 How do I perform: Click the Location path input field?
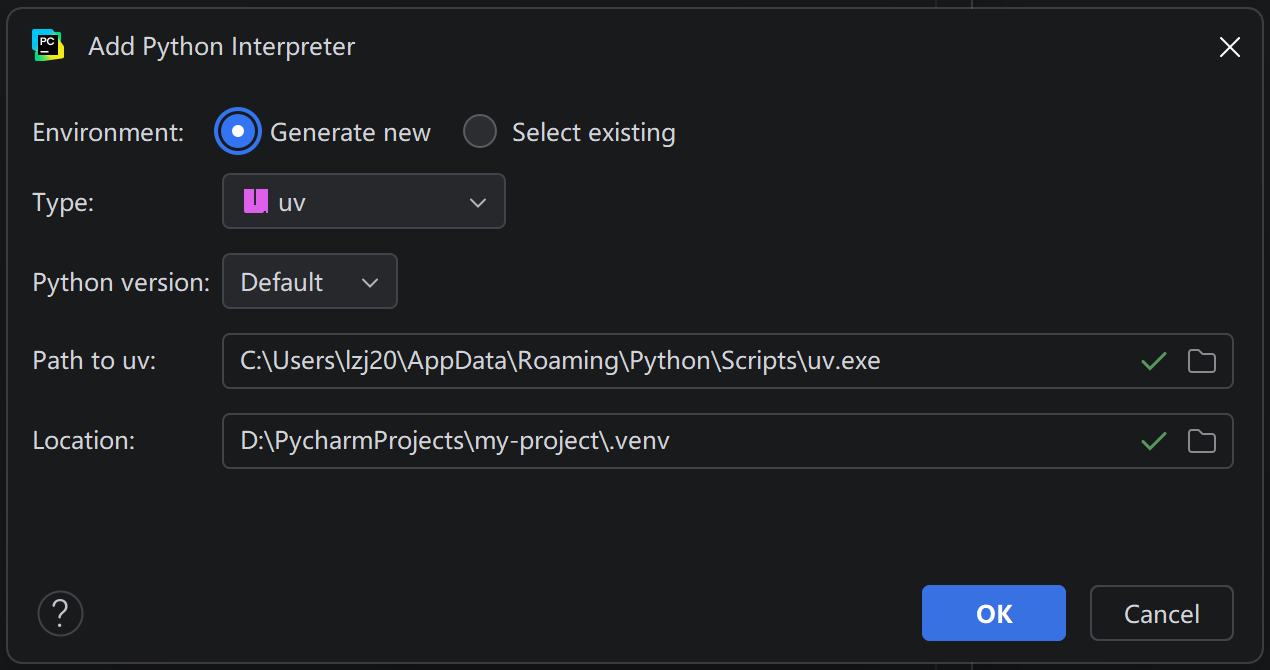tap(727, 441)
